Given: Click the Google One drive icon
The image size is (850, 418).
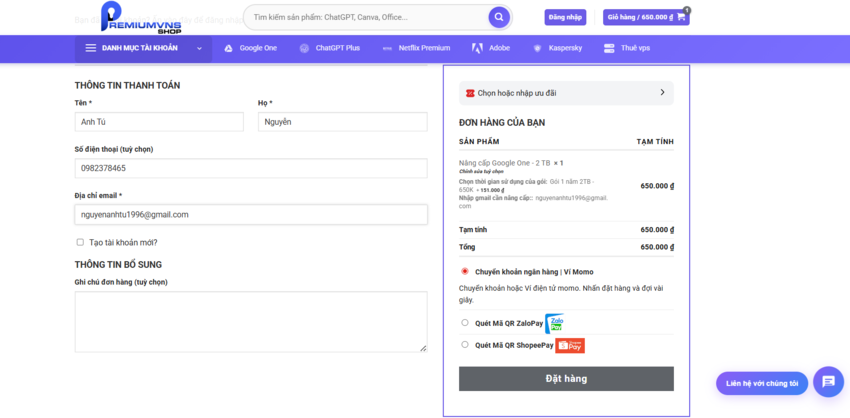Looking at the screenshot, I should click(229, 48).
